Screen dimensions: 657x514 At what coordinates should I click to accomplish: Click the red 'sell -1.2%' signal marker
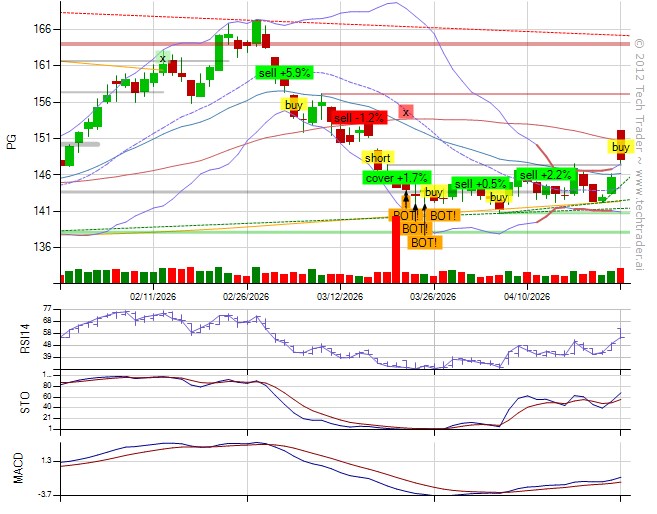[x=357, y=116]
